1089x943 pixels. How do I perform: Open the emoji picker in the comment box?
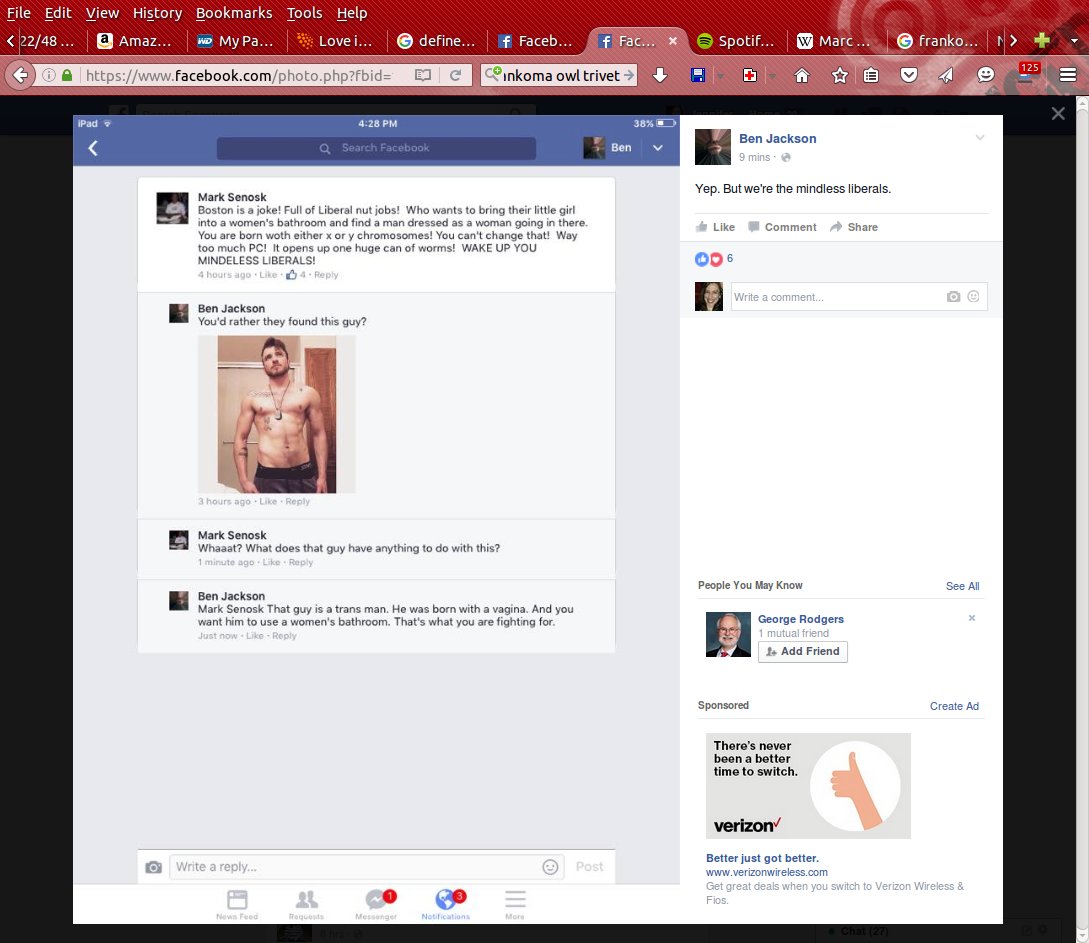pos(973,297)
